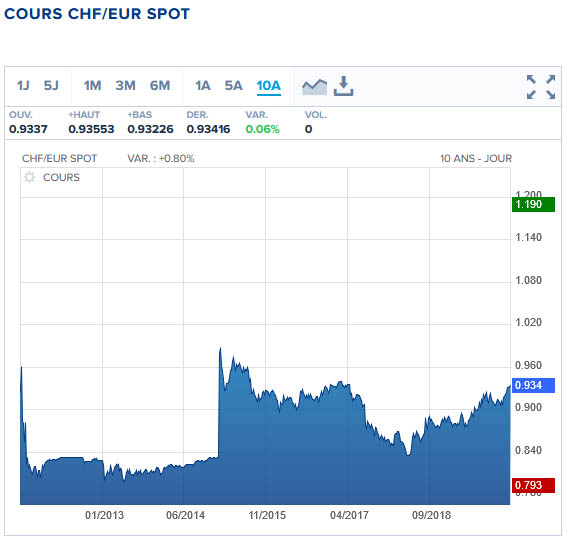This screenshot has width=568, height=540.
Task: Click the 10 ANS - JOUR label
Action: [476, 159]
